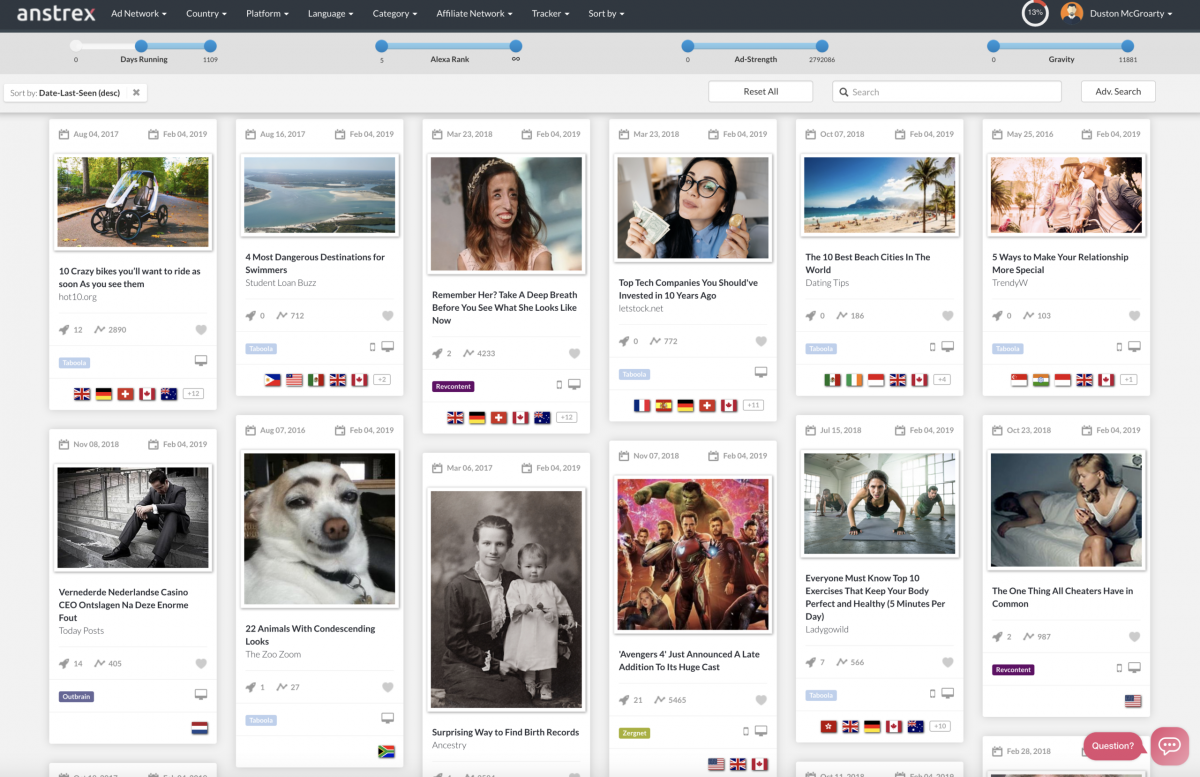Open the Sort by dropdown
This screenshot has height=777, width=1200.
(x=606, y=14)
